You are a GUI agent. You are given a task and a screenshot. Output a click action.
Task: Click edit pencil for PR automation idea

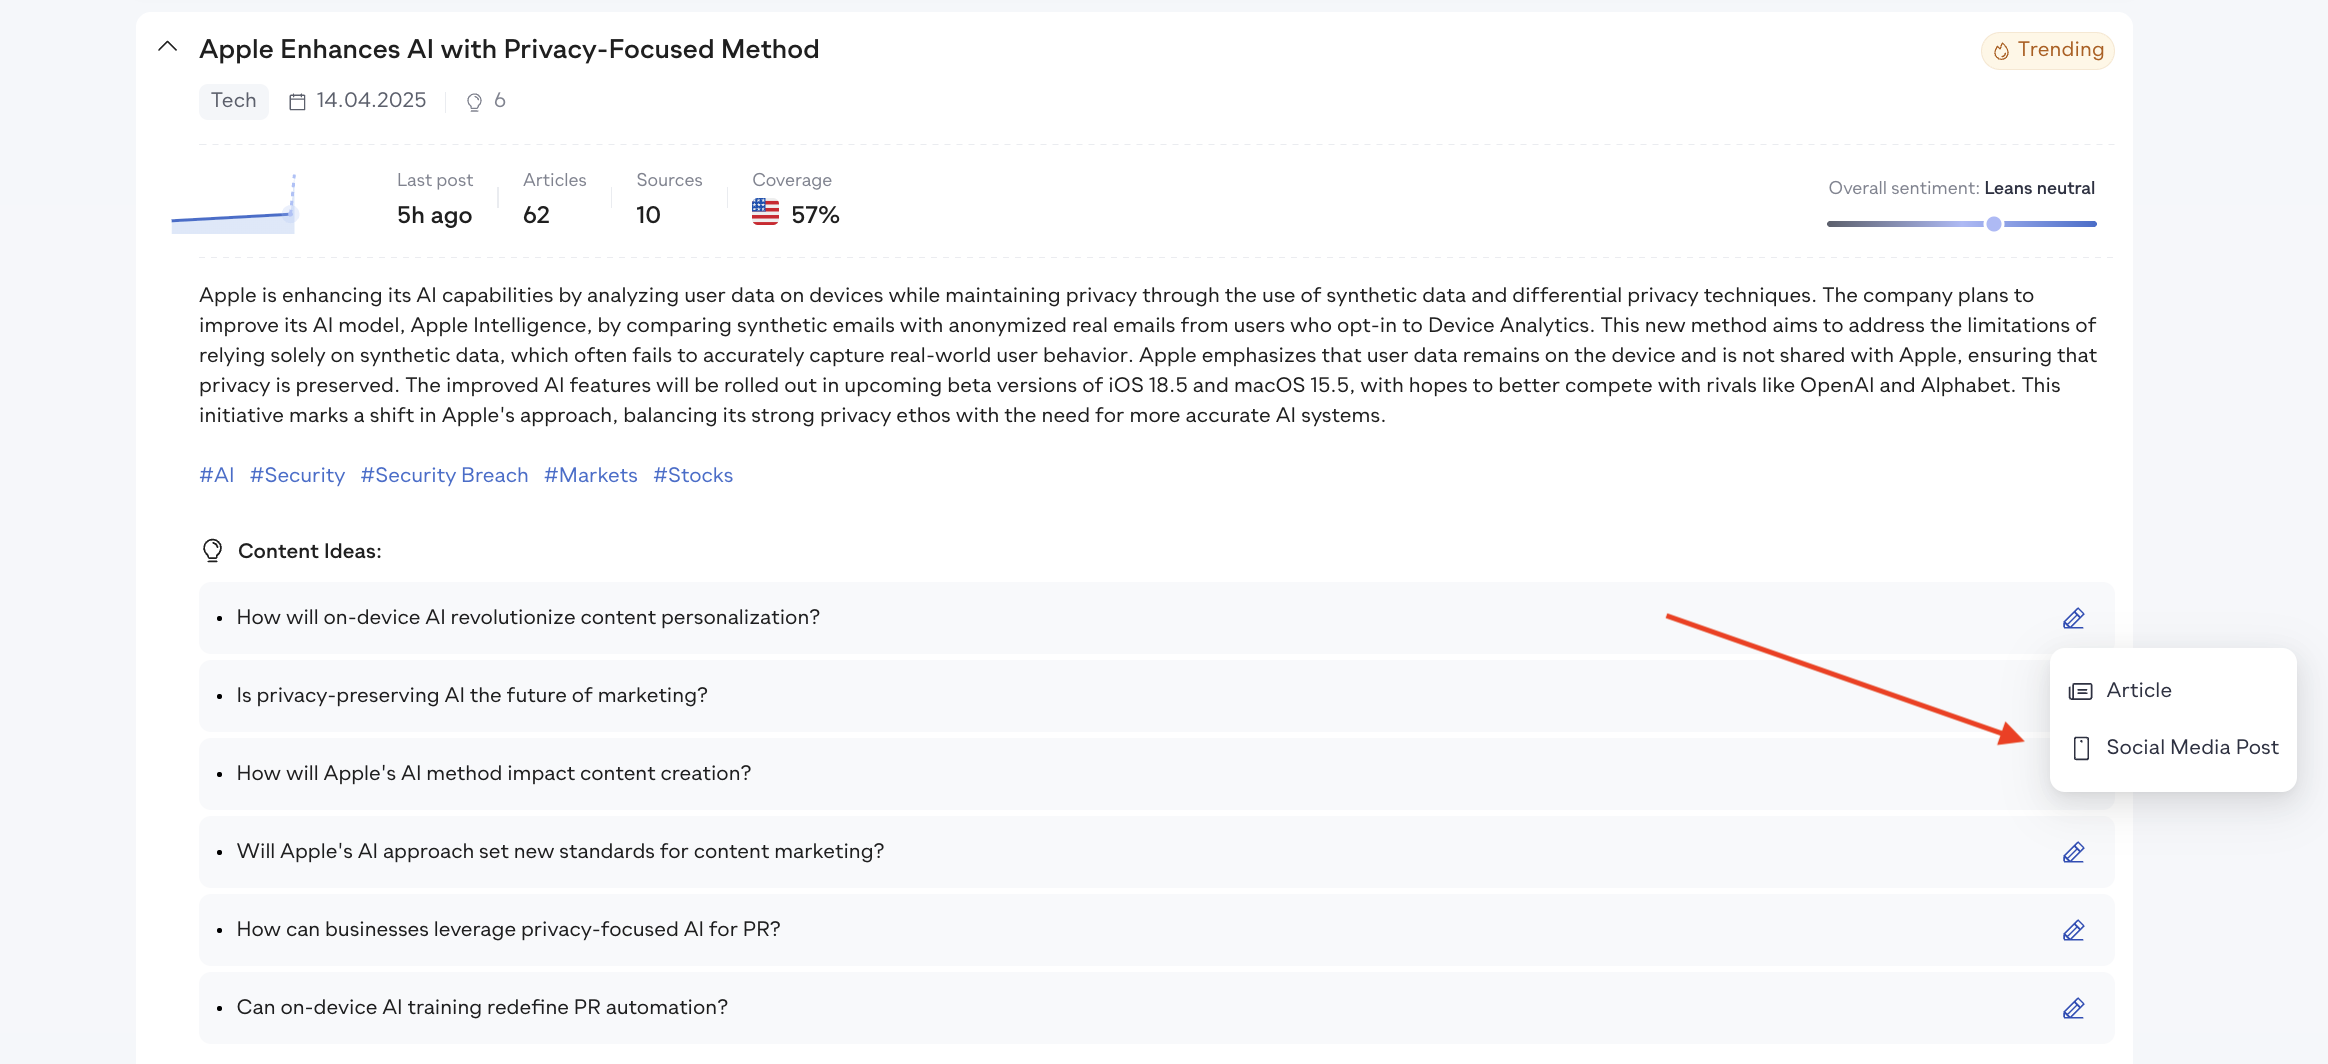tap(2073, 1008)
